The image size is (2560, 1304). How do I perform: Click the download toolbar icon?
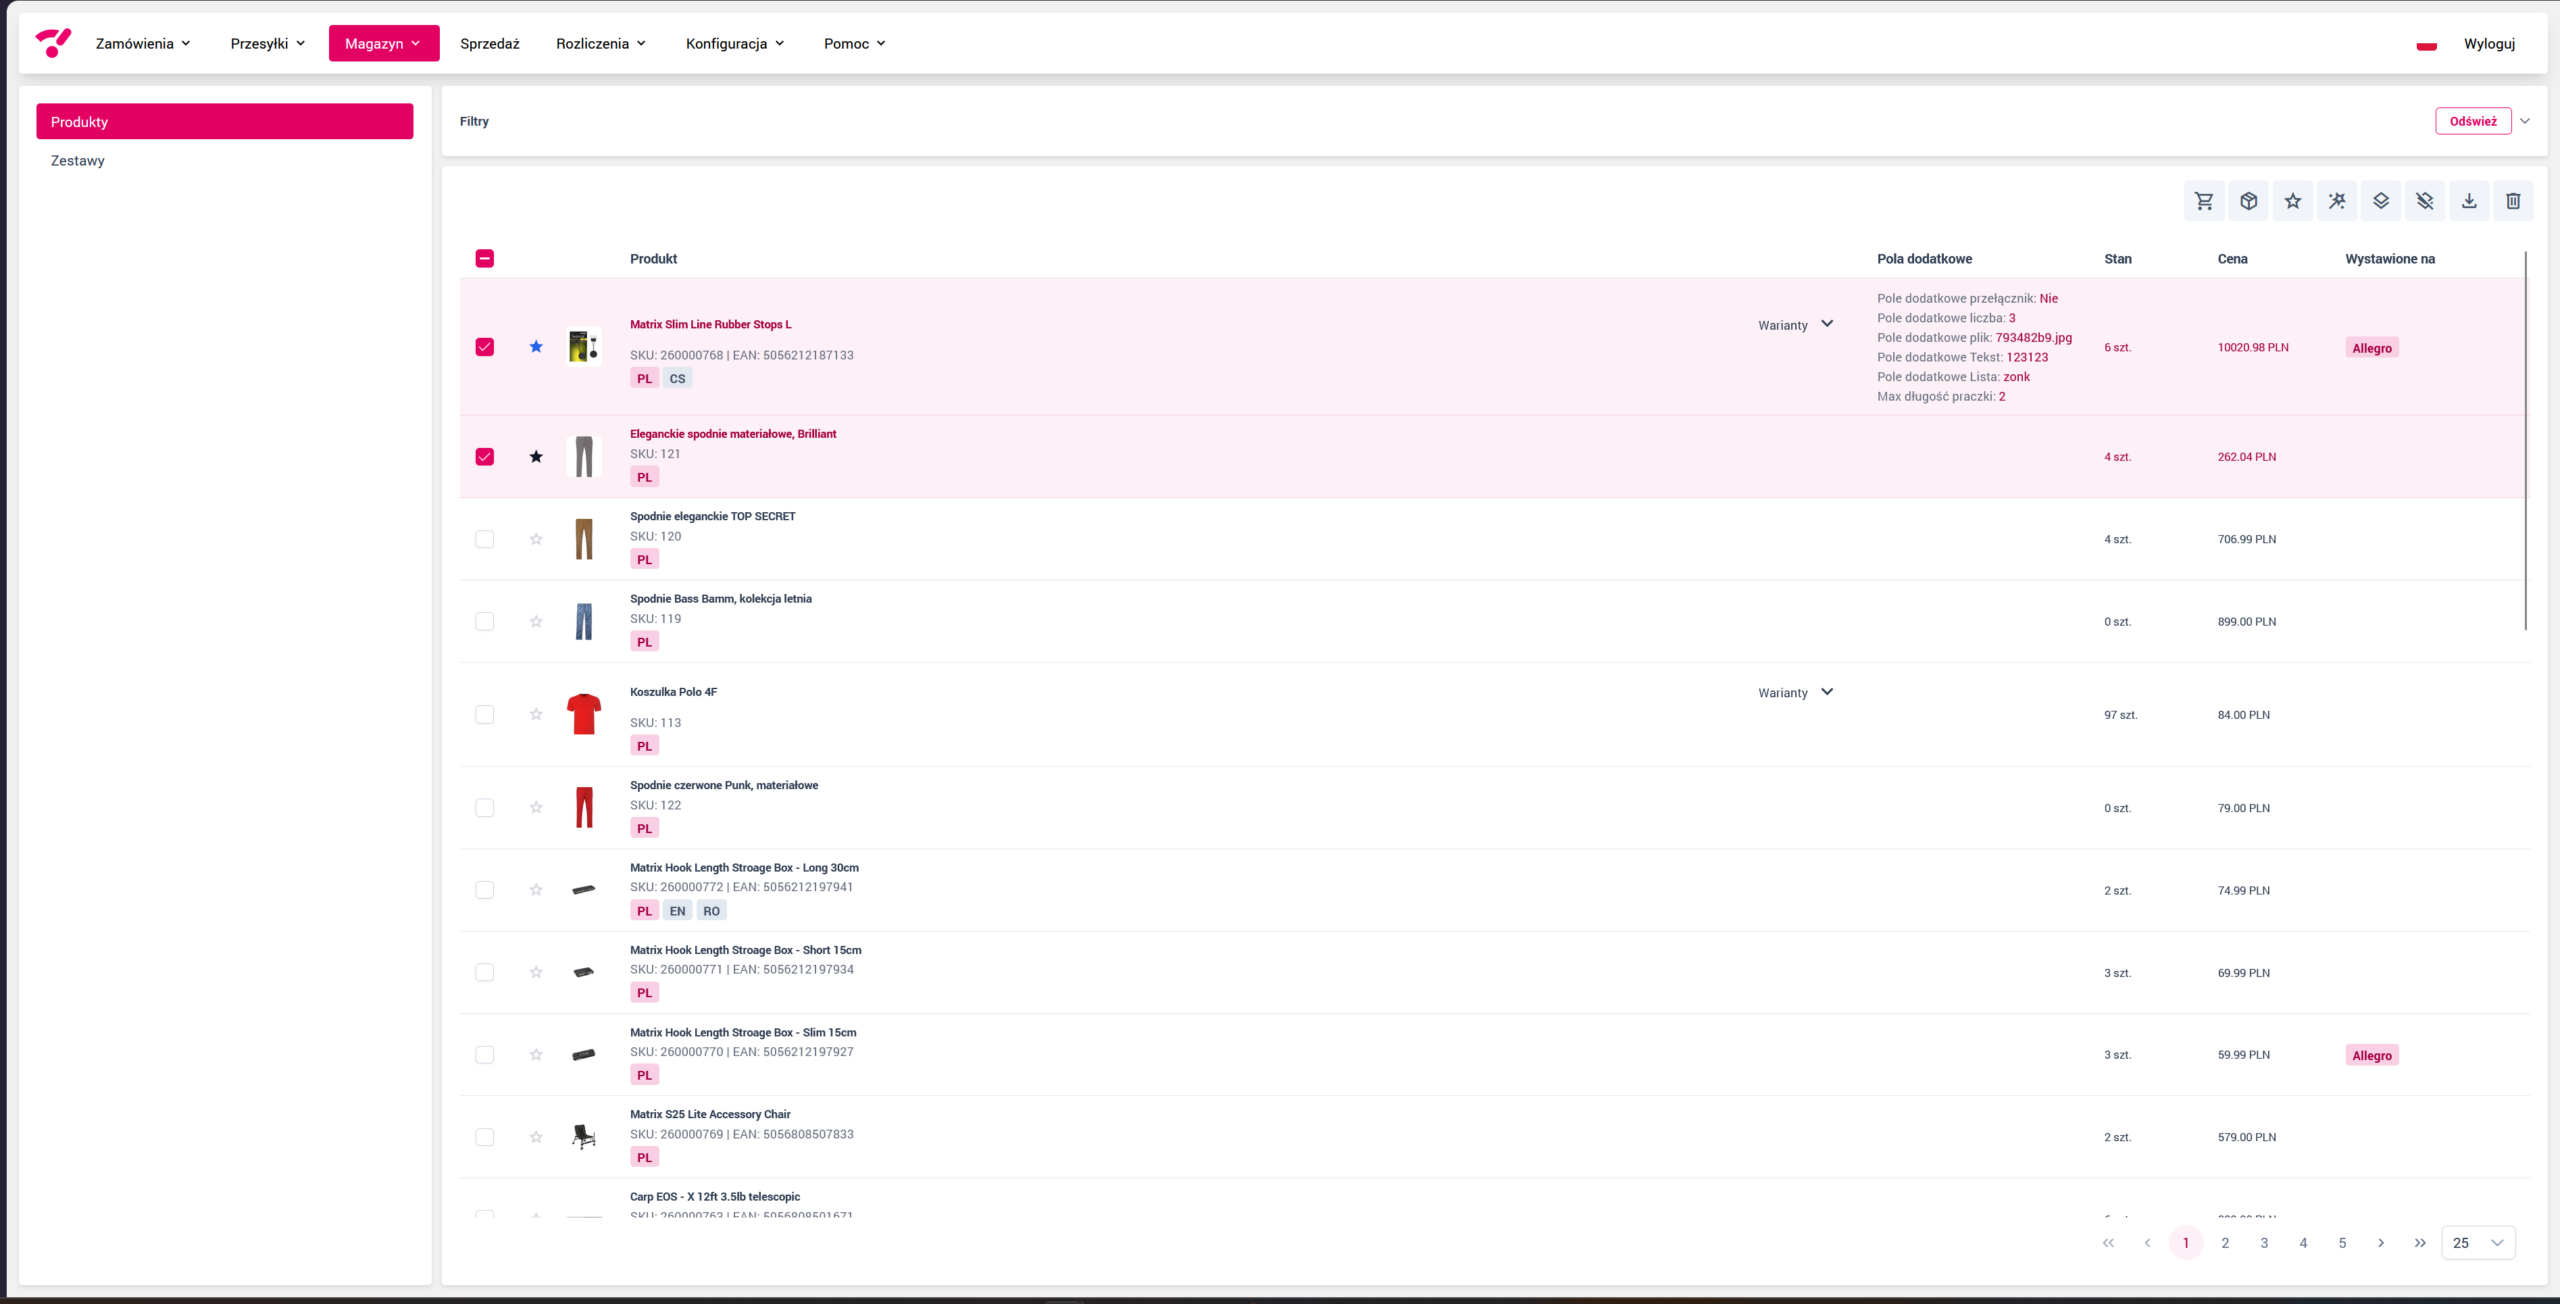pyautogui.click(x=2469, y=201)
